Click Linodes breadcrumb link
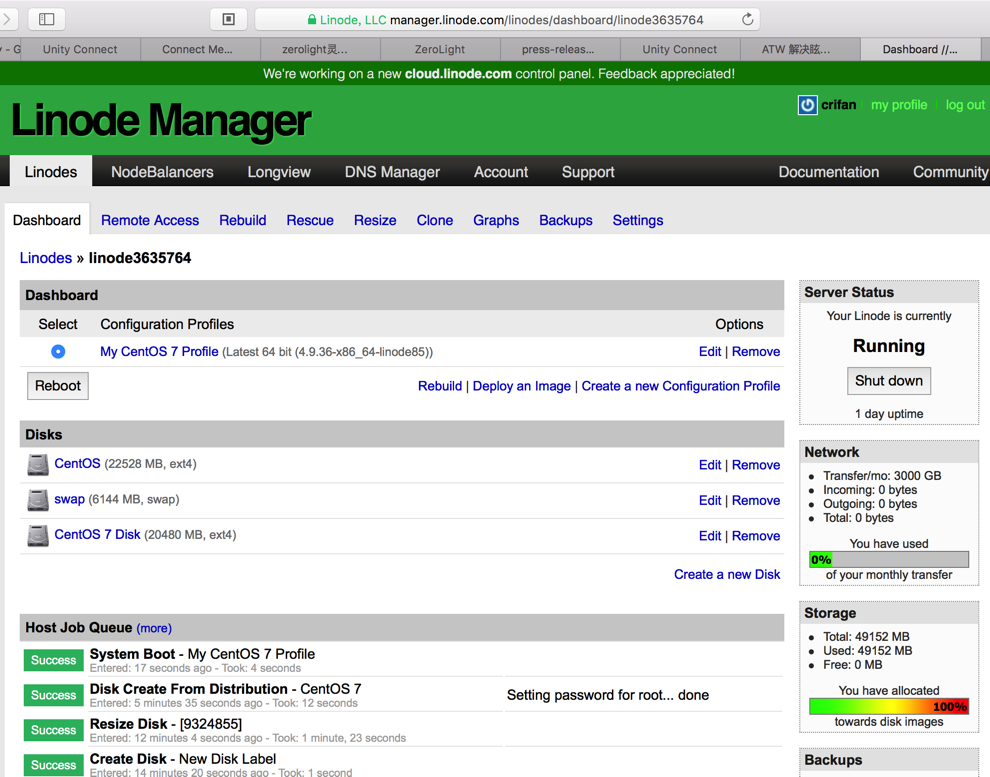990x777 pixels. (x=45, y=258)
